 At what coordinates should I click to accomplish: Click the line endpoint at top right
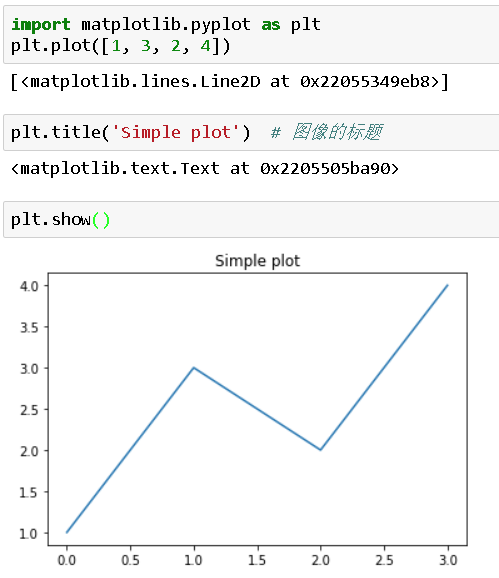447,285
